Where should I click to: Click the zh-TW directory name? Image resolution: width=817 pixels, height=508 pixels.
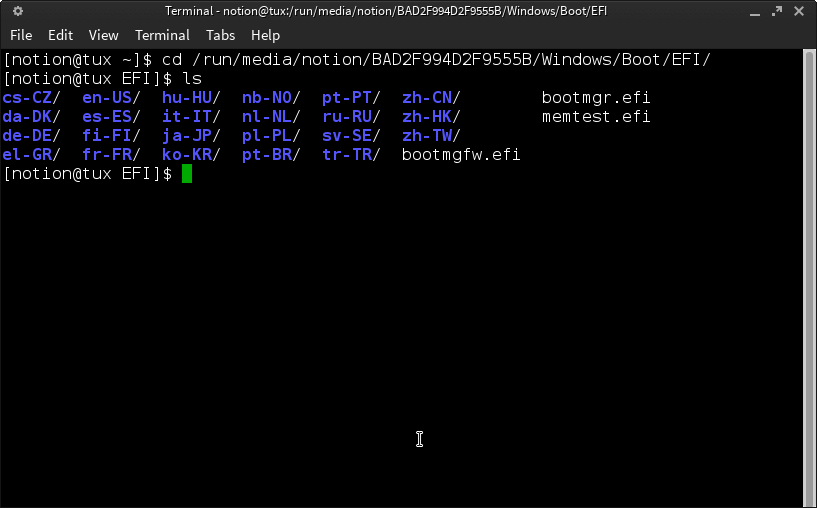pyautogui.click(x=427, y=135)
